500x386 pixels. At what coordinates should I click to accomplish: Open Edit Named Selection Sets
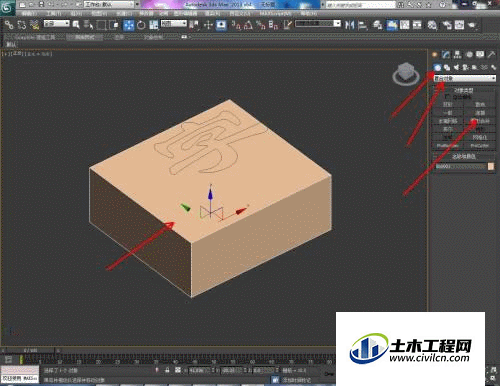288,25
